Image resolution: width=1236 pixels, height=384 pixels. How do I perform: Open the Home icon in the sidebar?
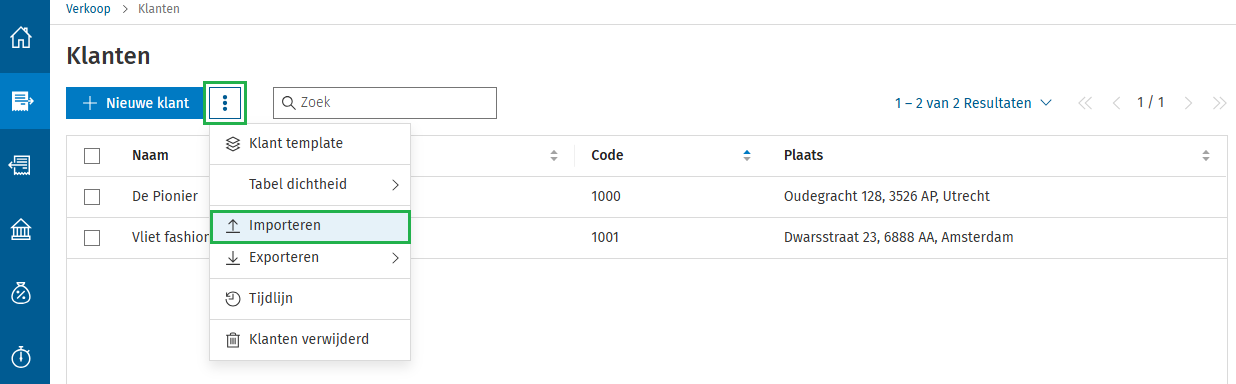(21, 38)
